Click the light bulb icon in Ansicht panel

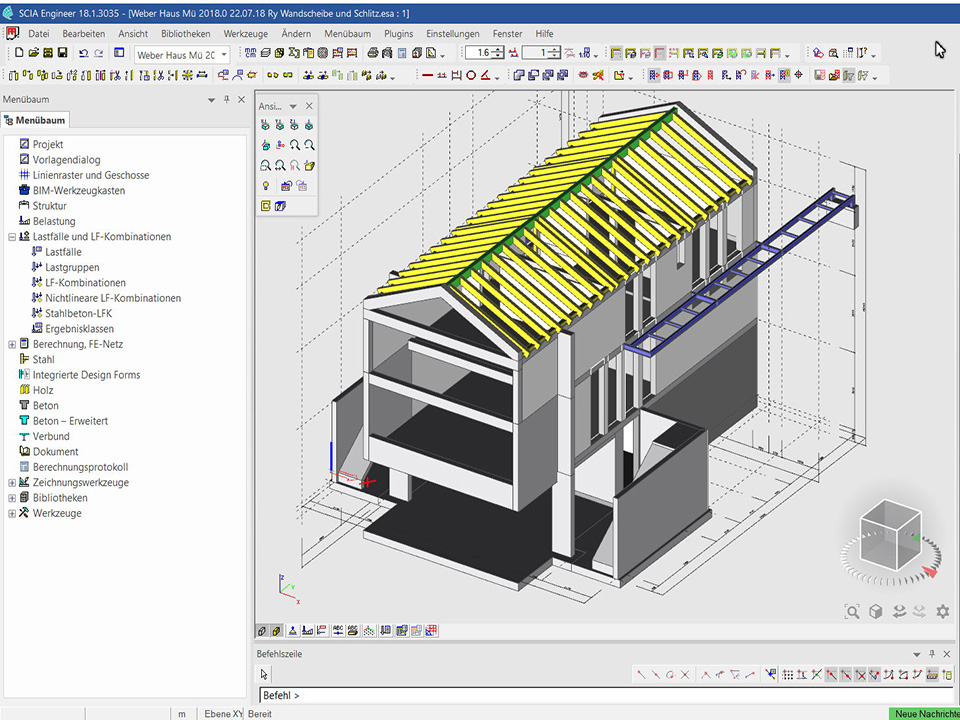click(x=265, y=185)
